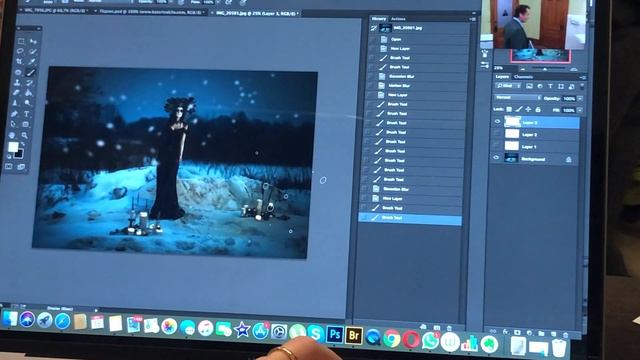Select the Zoom tool in the toolbox

[x=25, y=136]
